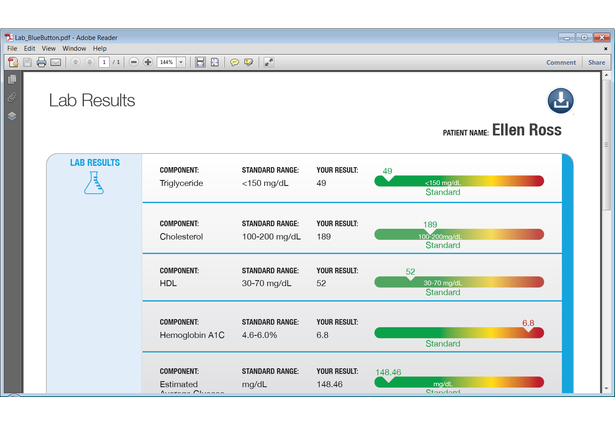Click the Save file floppy icon
Screen dimensions: 615x424
[27, 62]
